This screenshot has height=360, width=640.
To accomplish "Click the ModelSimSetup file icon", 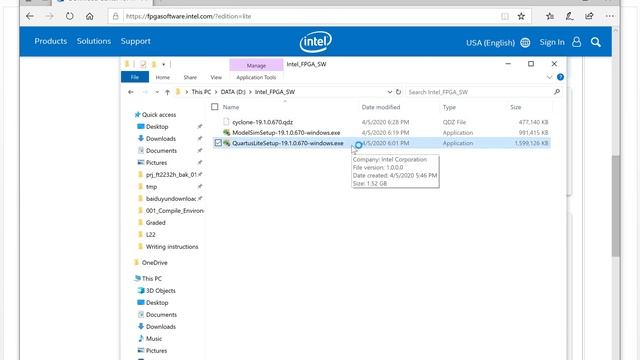I will [227, 133].
